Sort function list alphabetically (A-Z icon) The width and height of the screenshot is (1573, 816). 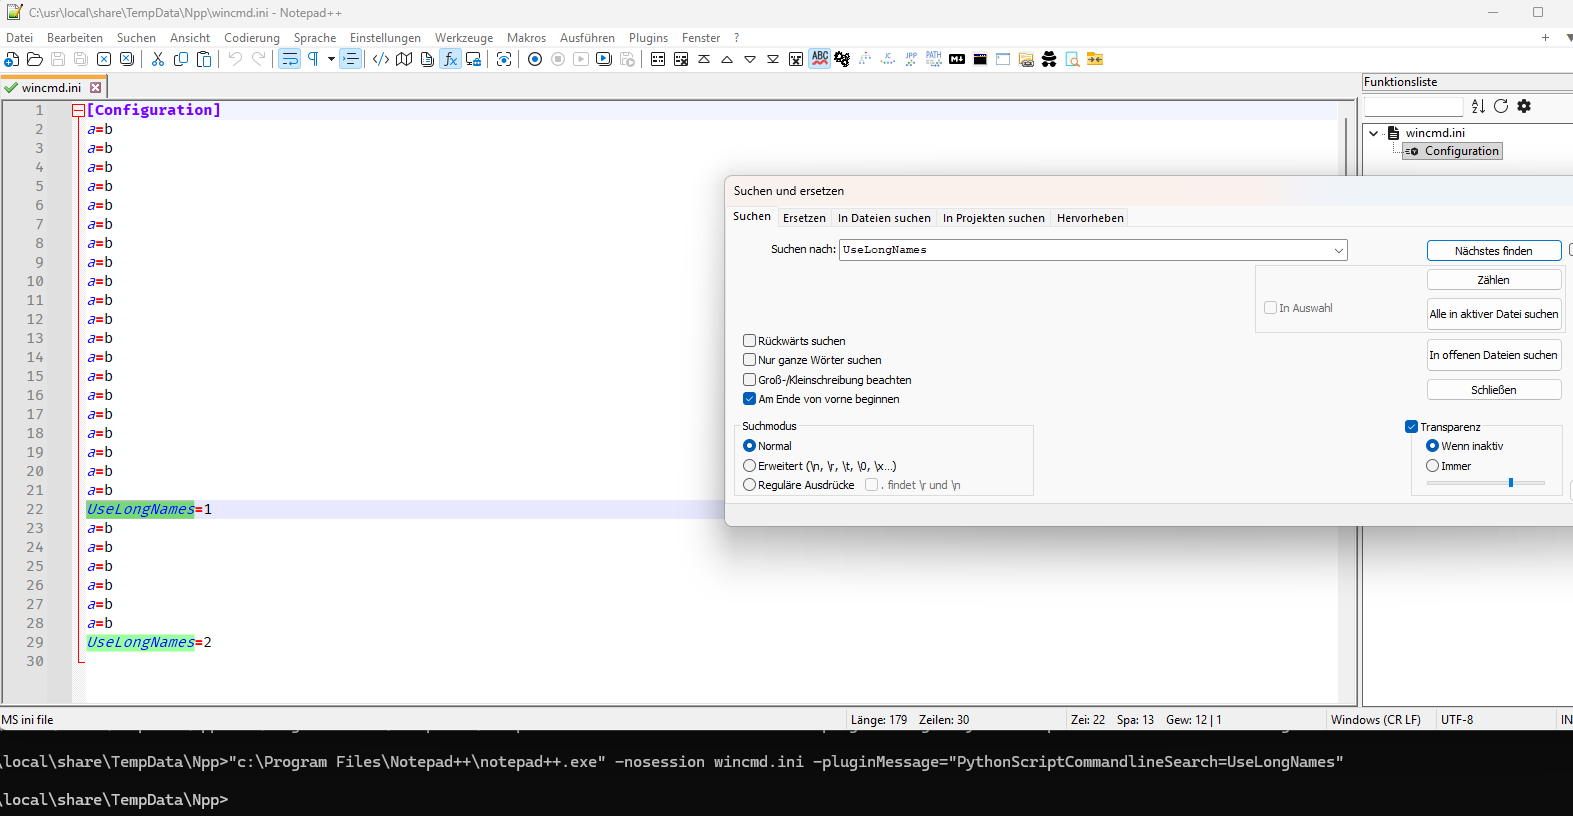tap(1478, 106)
